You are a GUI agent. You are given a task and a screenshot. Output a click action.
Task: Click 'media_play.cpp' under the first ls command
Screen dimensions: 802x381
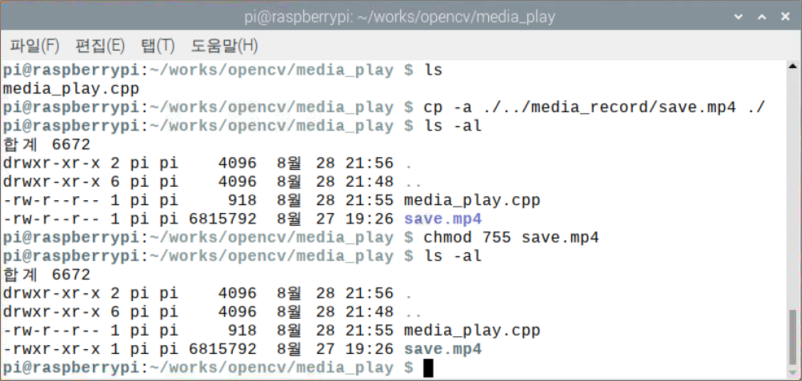[71, 89]
